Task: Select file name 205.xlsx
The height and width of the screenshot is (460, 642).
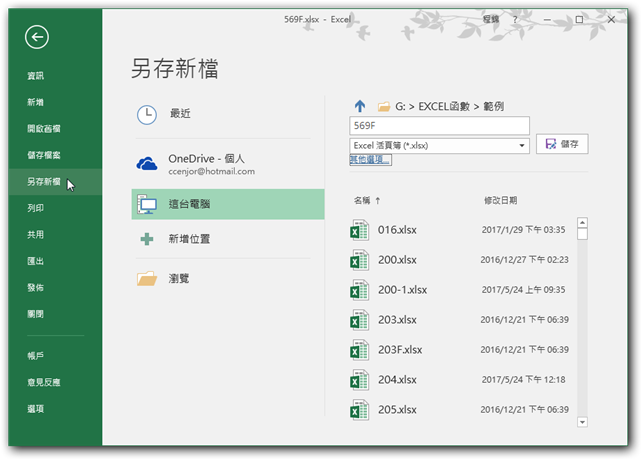Action: [397, 410]
